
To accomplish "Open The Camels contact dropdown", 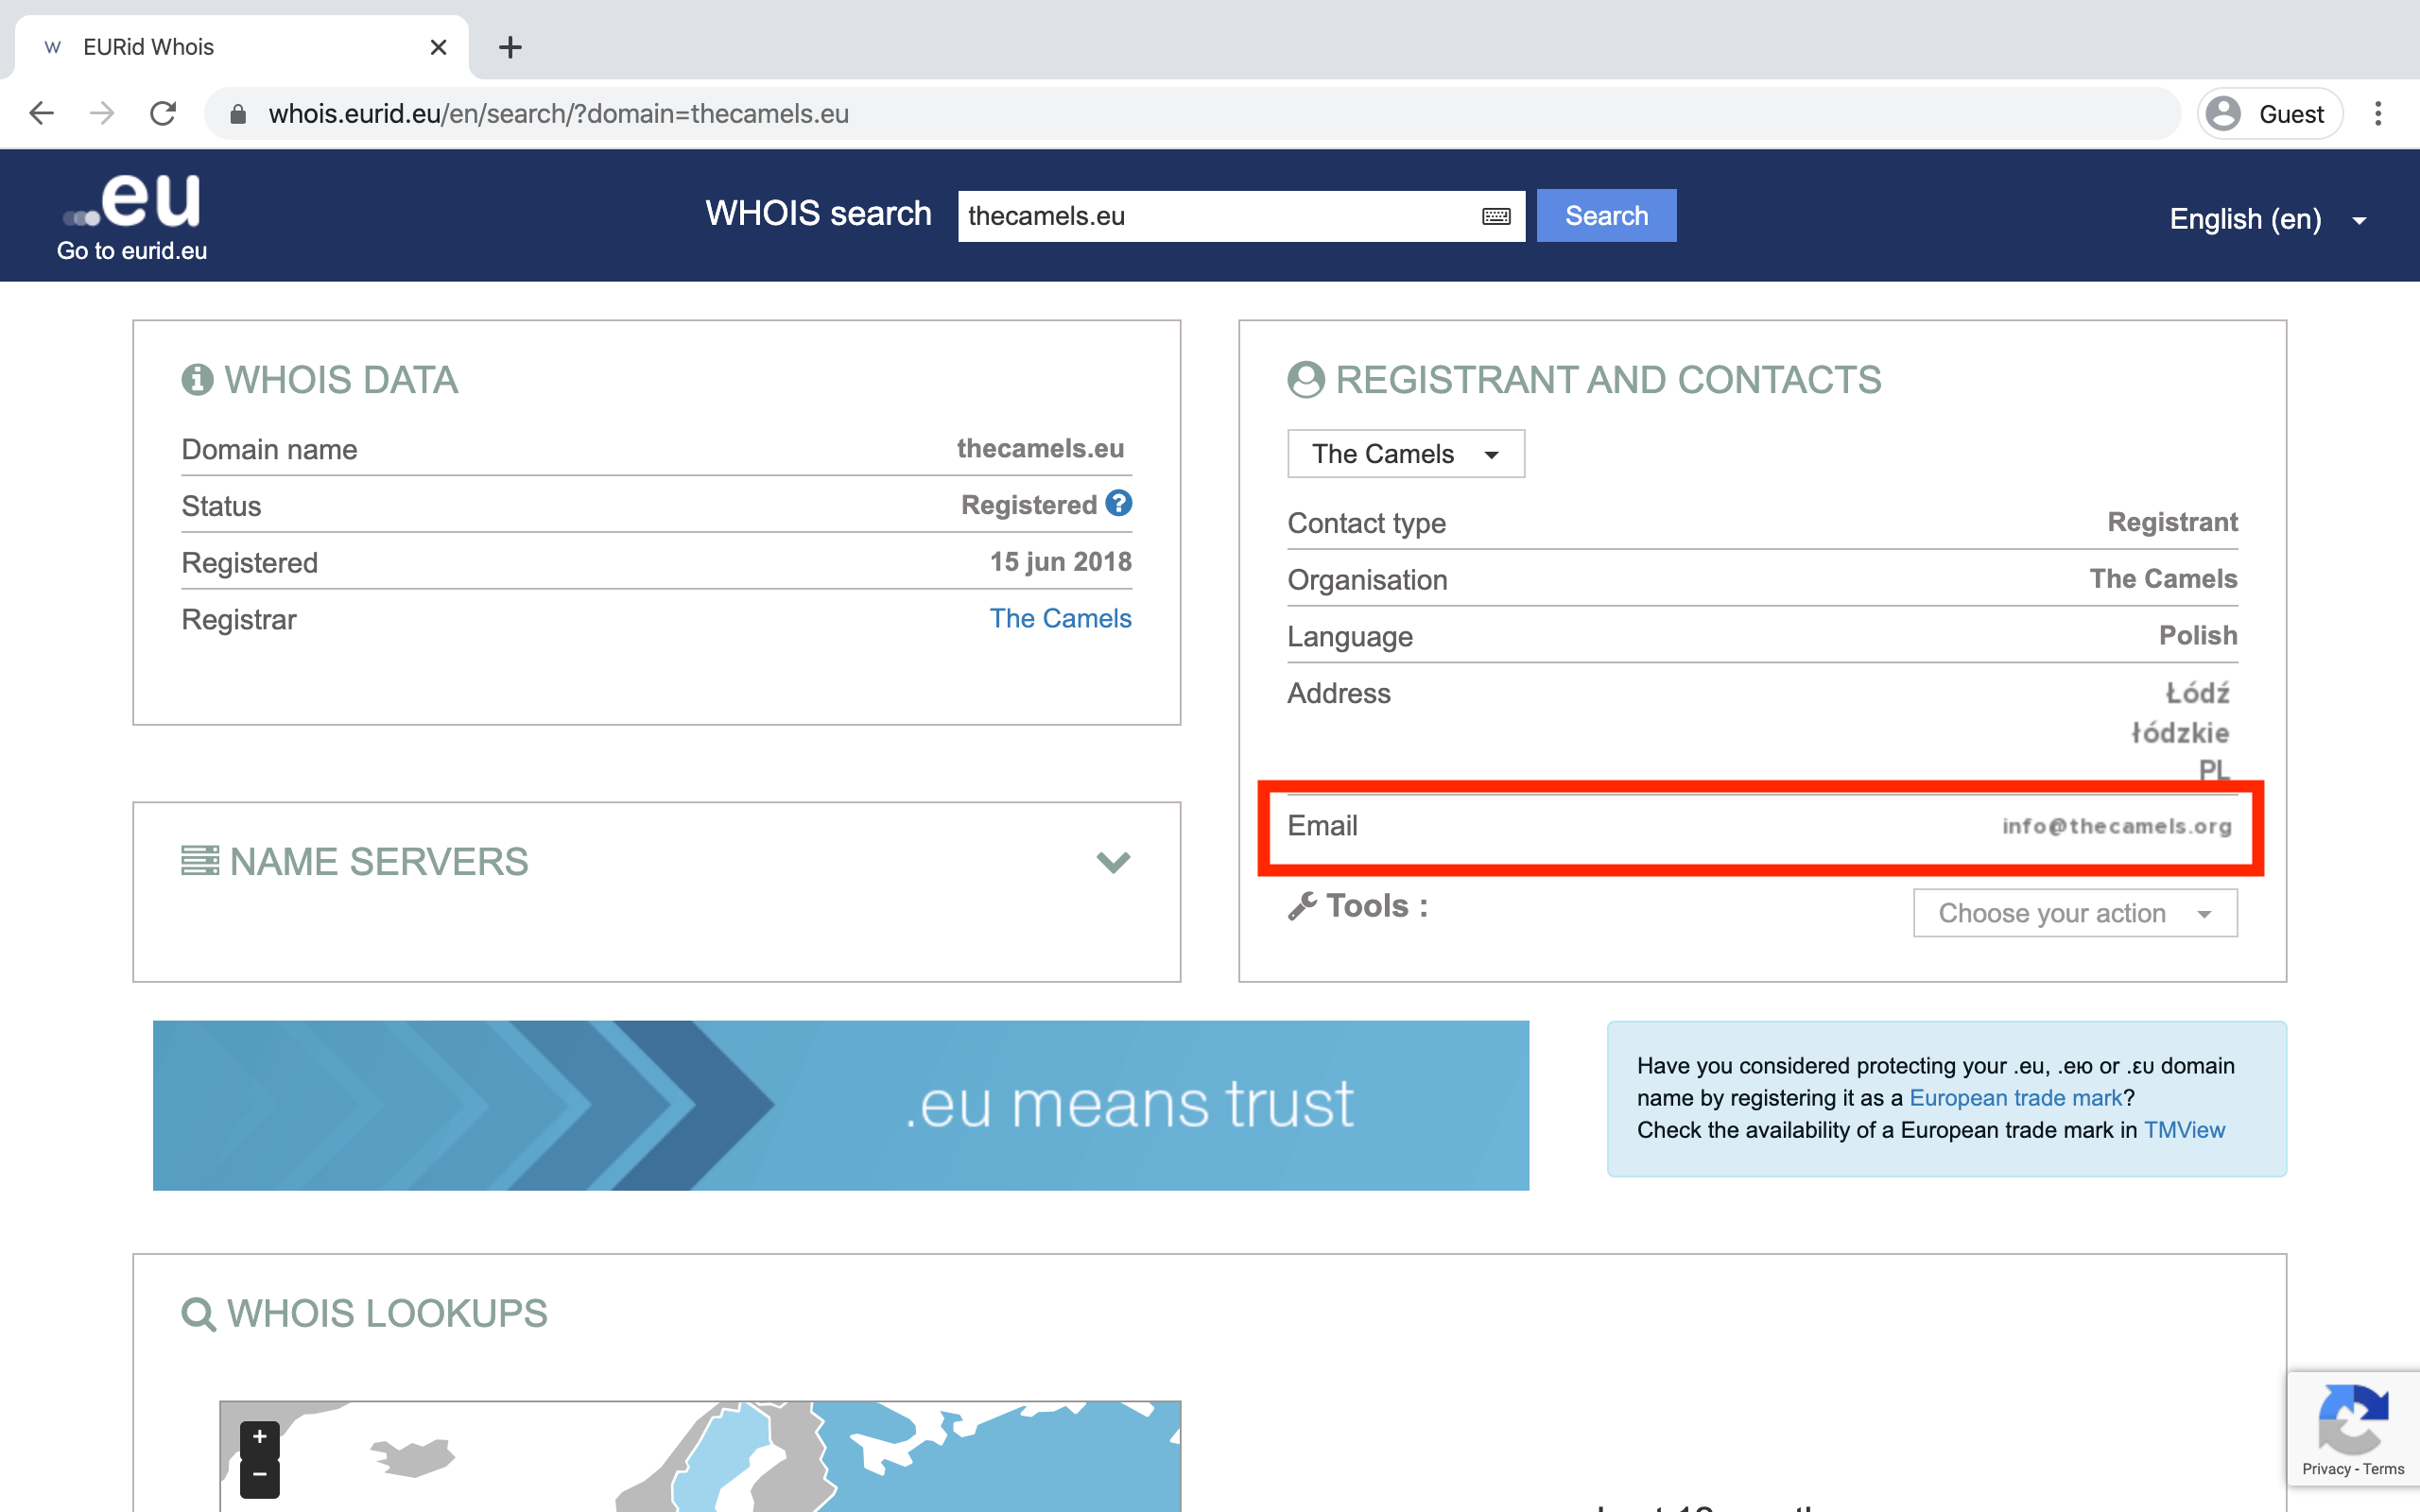I will pos(1405,454).
